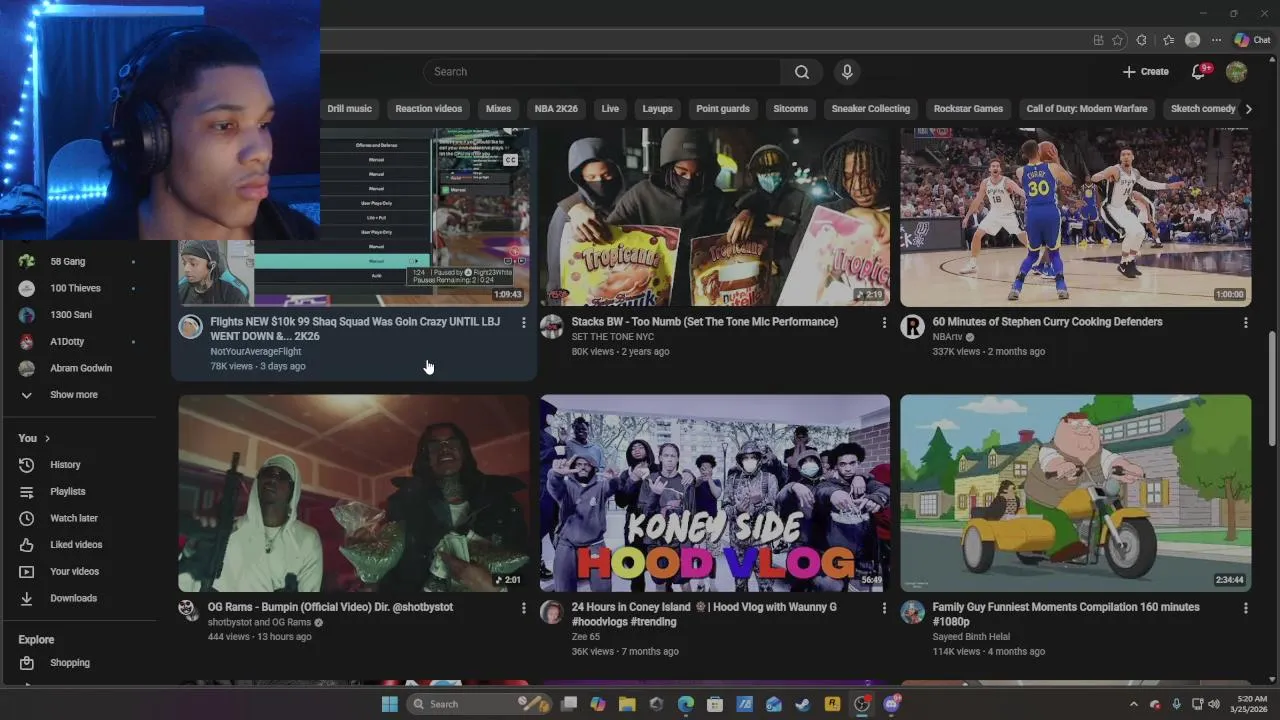This screenshot has width=1280, height=720.
Task: Open the YouTube account avatar menu
Action: (1237, 72)
